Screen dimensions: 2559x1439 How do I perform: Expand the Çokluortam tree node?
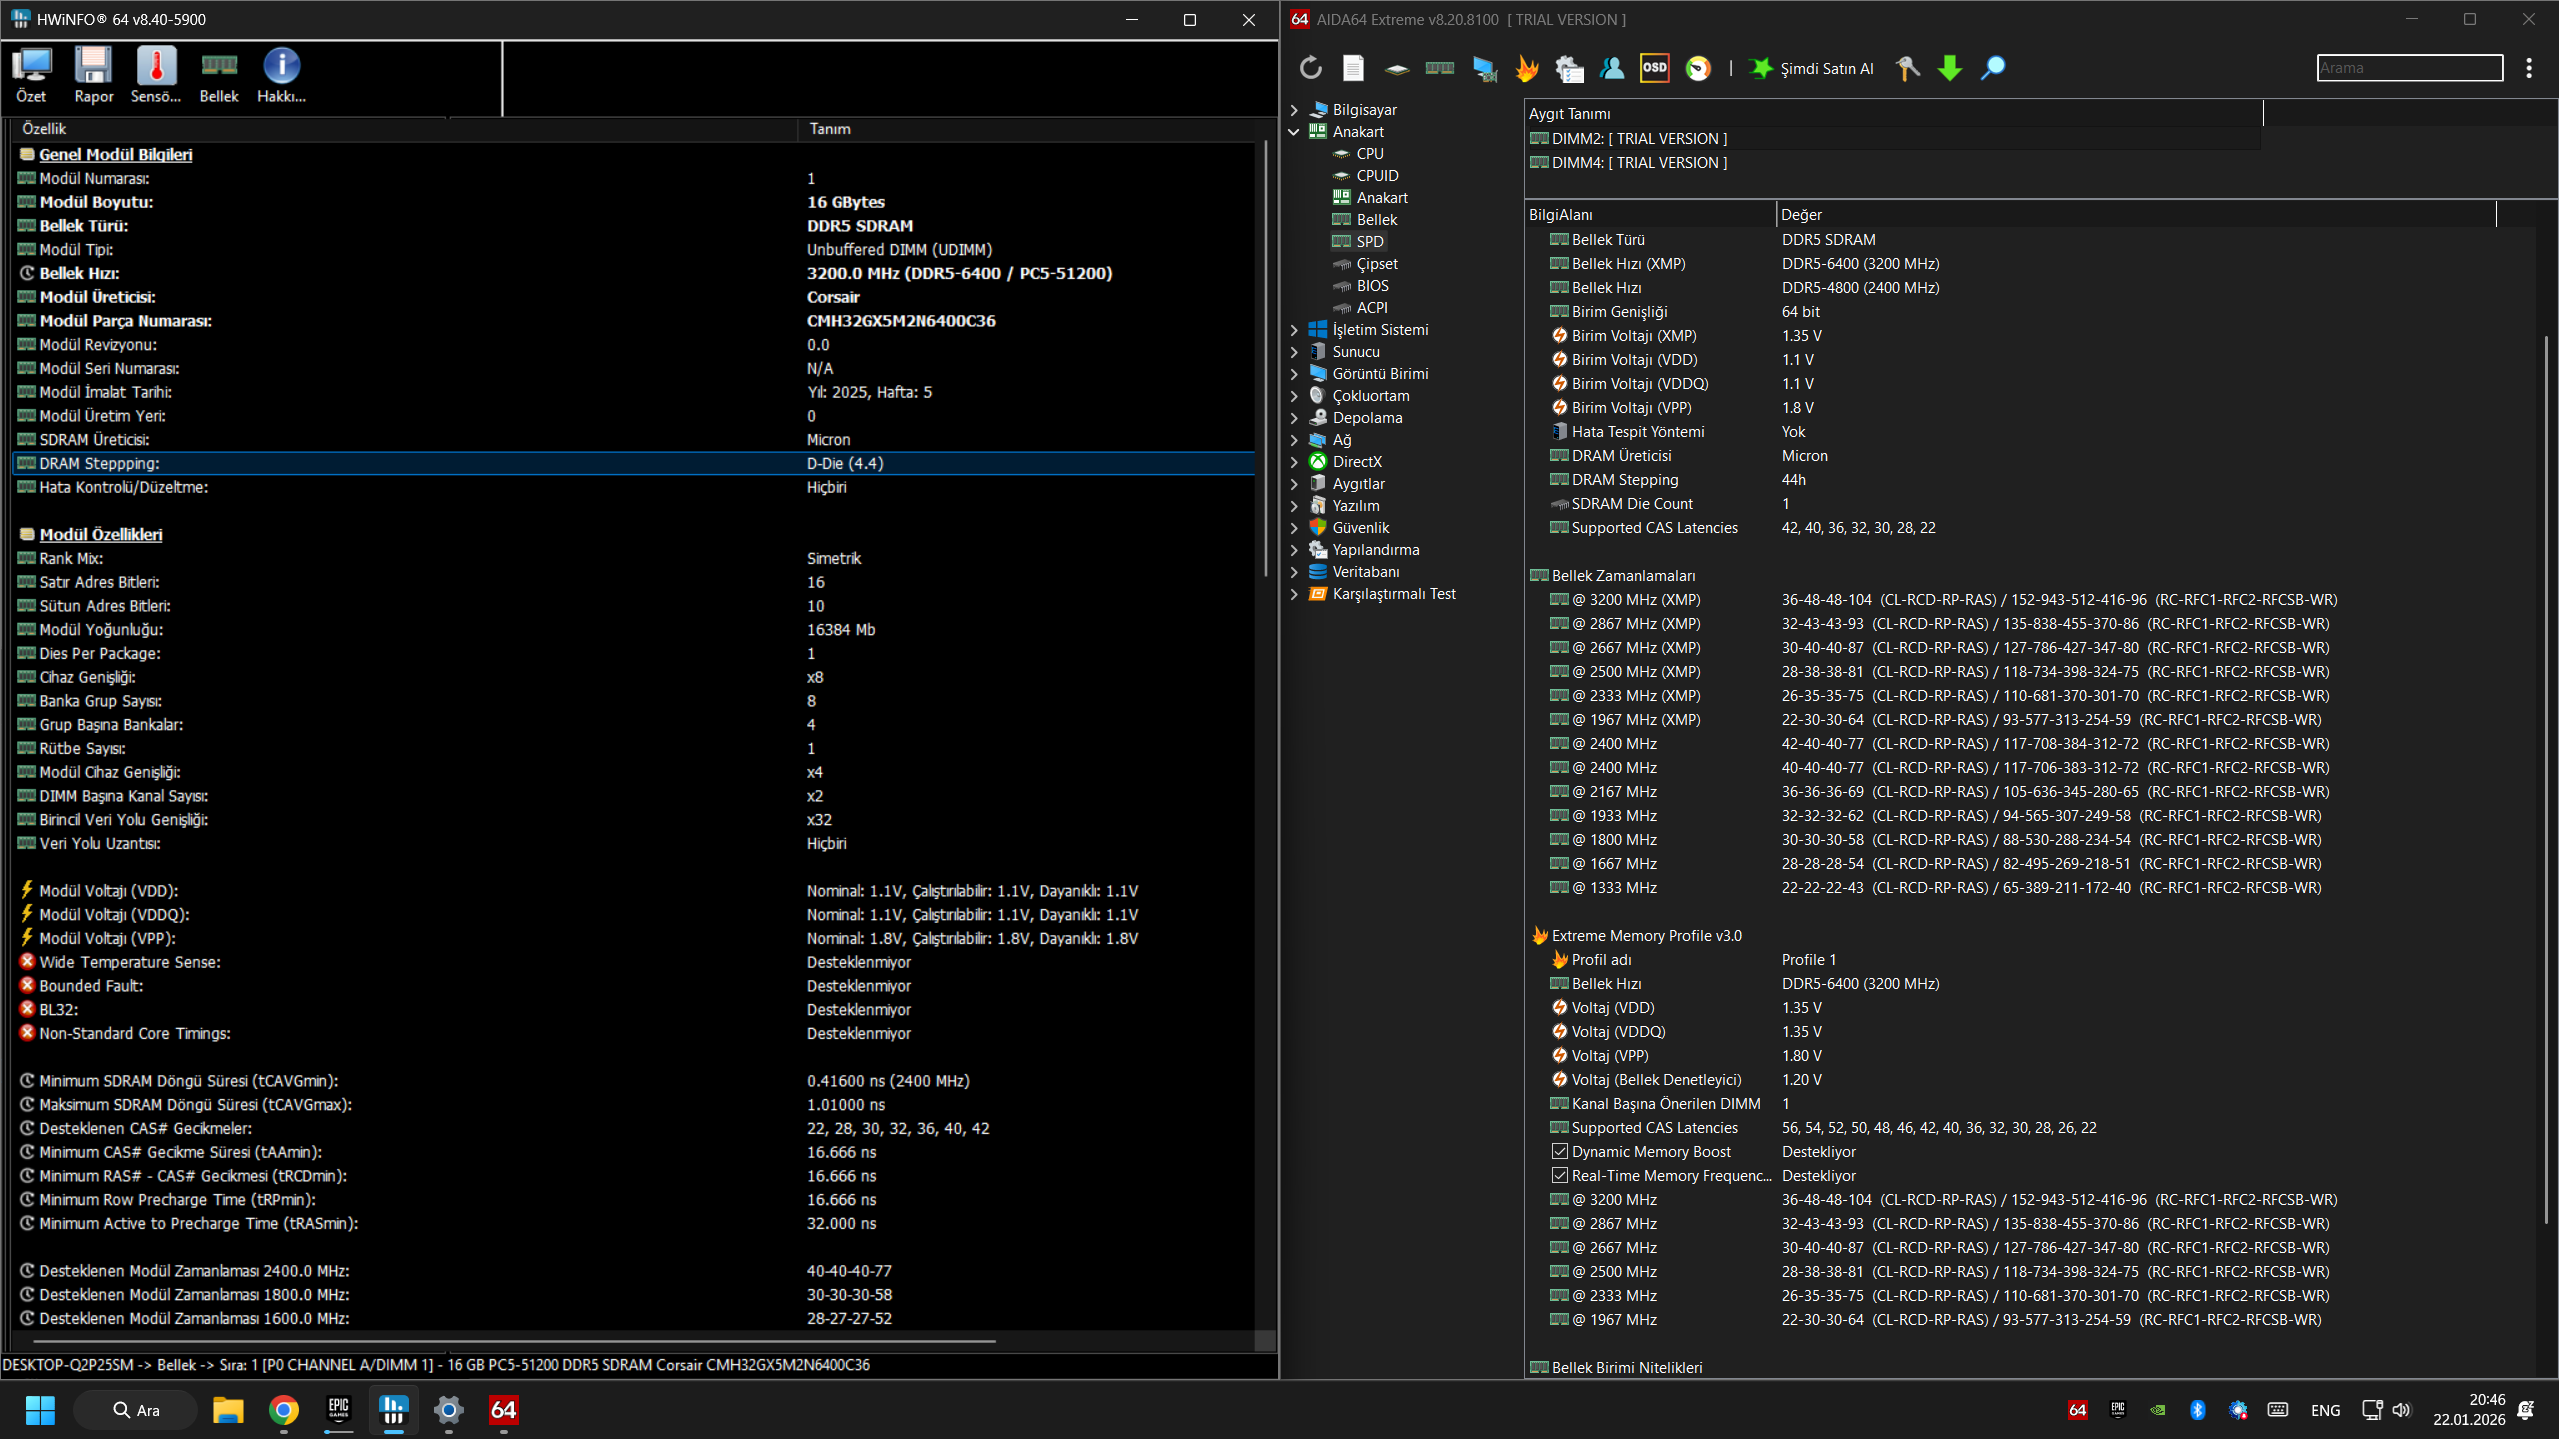(x=1294, y=396)
